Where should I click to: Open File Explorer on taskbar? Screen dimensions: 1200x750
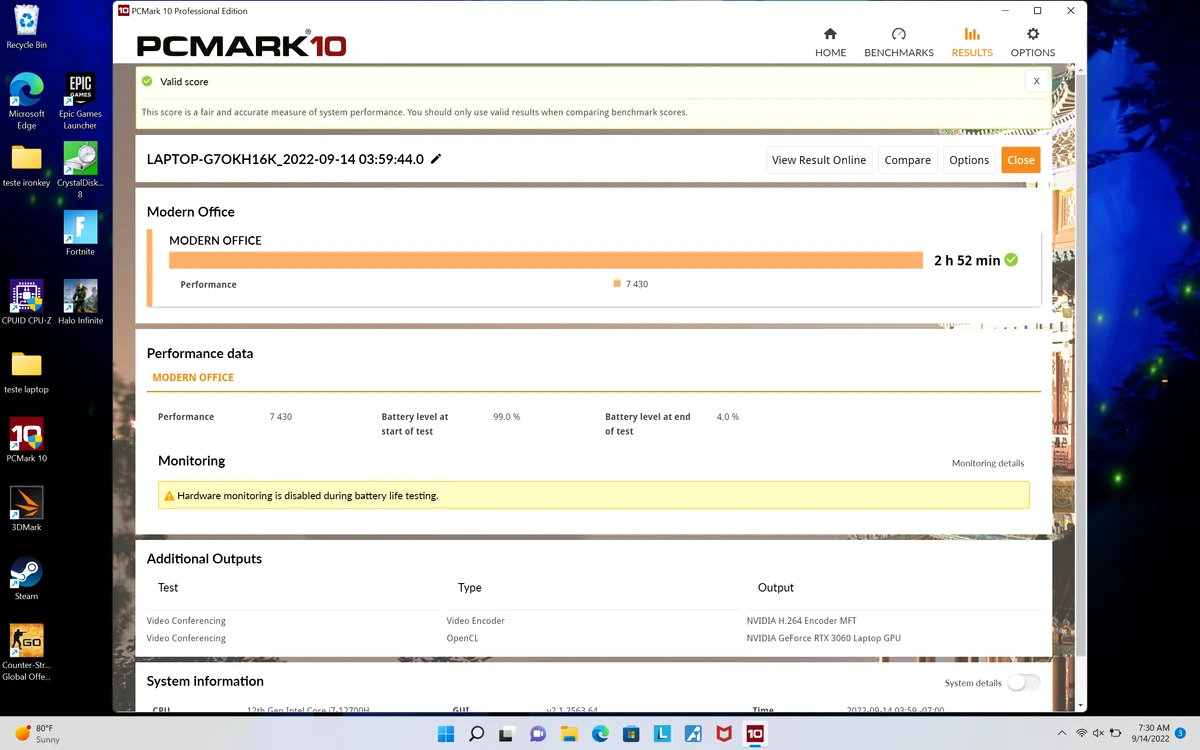coord(569,733)
